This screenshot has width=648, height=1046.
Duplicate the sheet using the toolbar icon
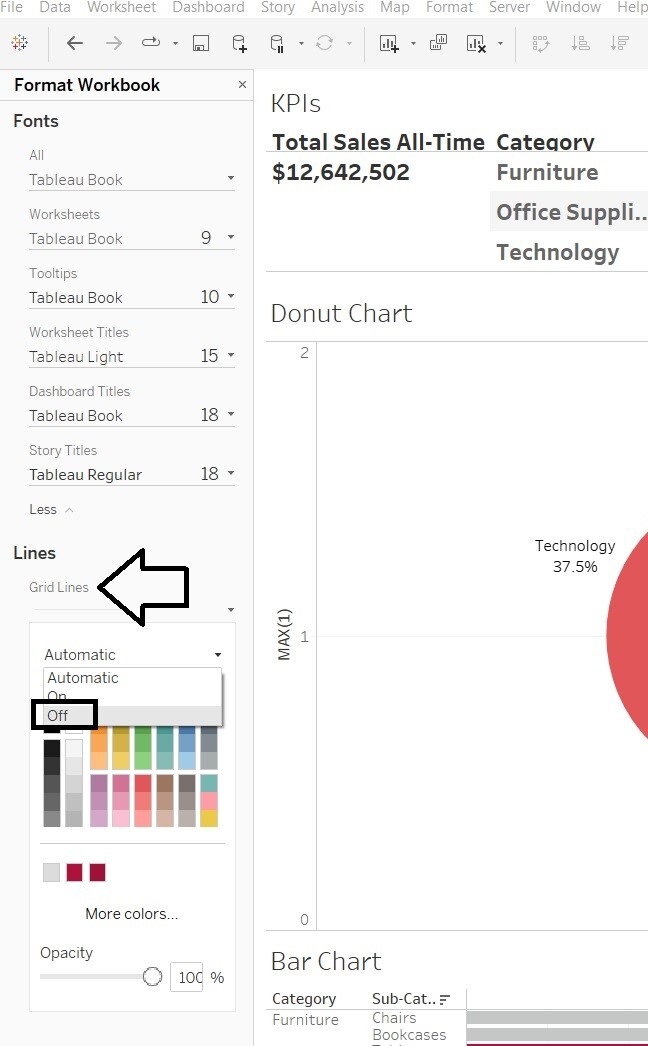coord(438,43)
